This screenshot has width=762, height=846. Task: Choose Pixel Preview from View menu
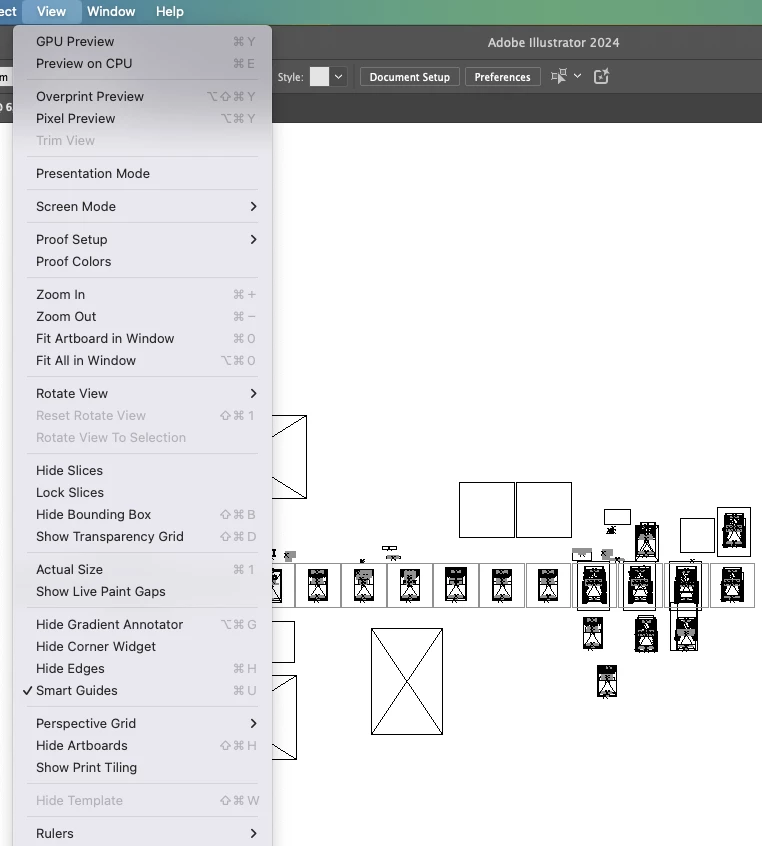click(142, 119)
